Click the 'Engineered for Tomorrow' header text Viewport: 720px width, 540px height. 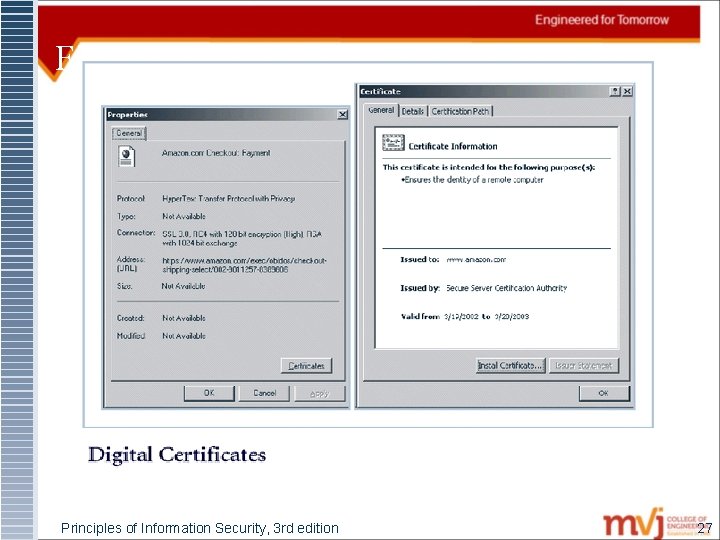[x=602, y=20]
